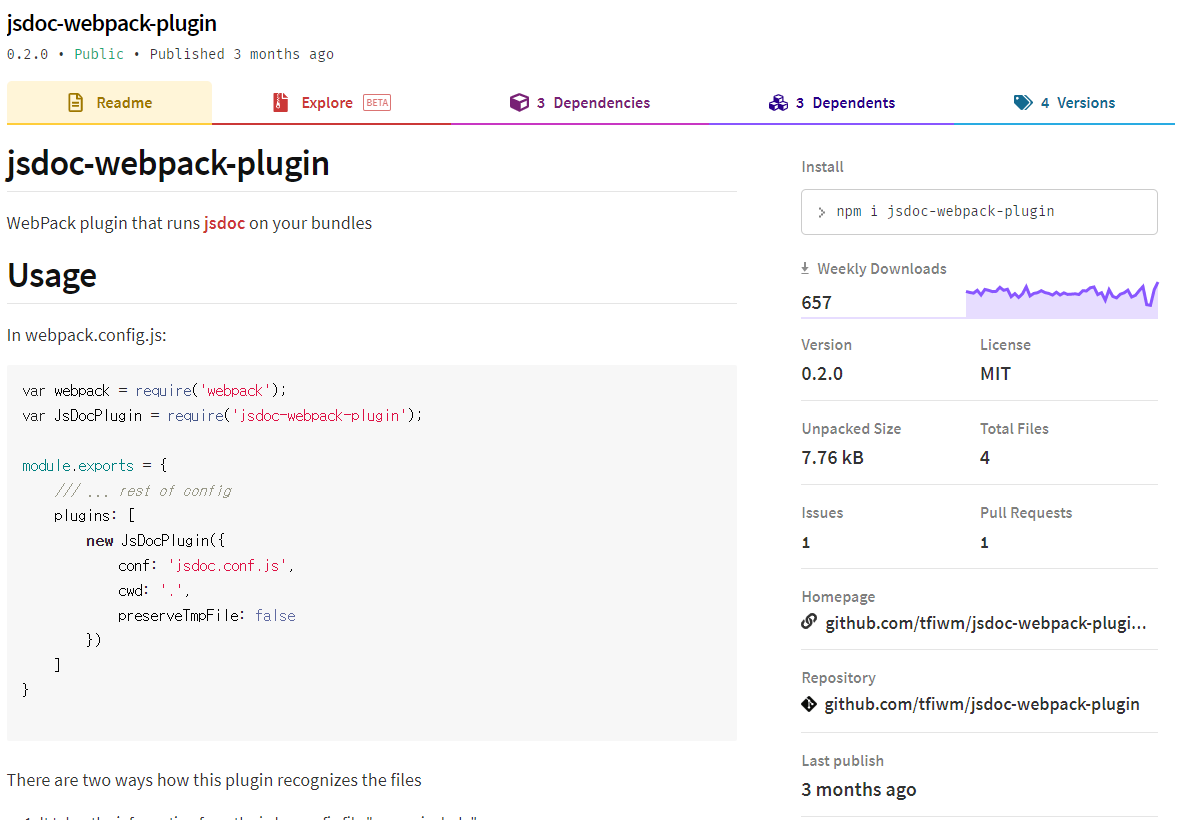Follow the jsdoc link in description
1197x820 pixels.
(x=224, y=223)
